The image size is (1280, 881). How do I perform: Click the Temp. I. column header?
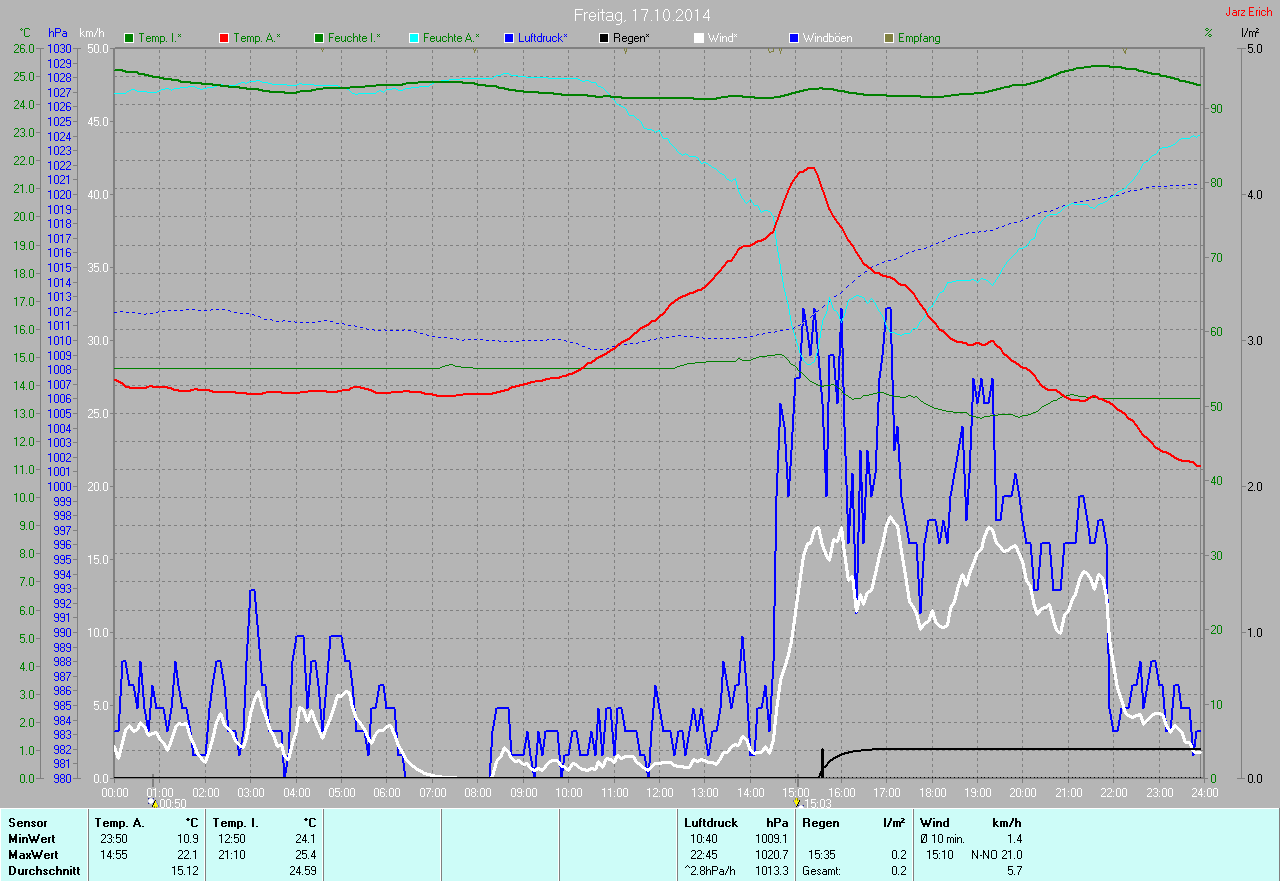pyautogui.click(x=234, y=822)
